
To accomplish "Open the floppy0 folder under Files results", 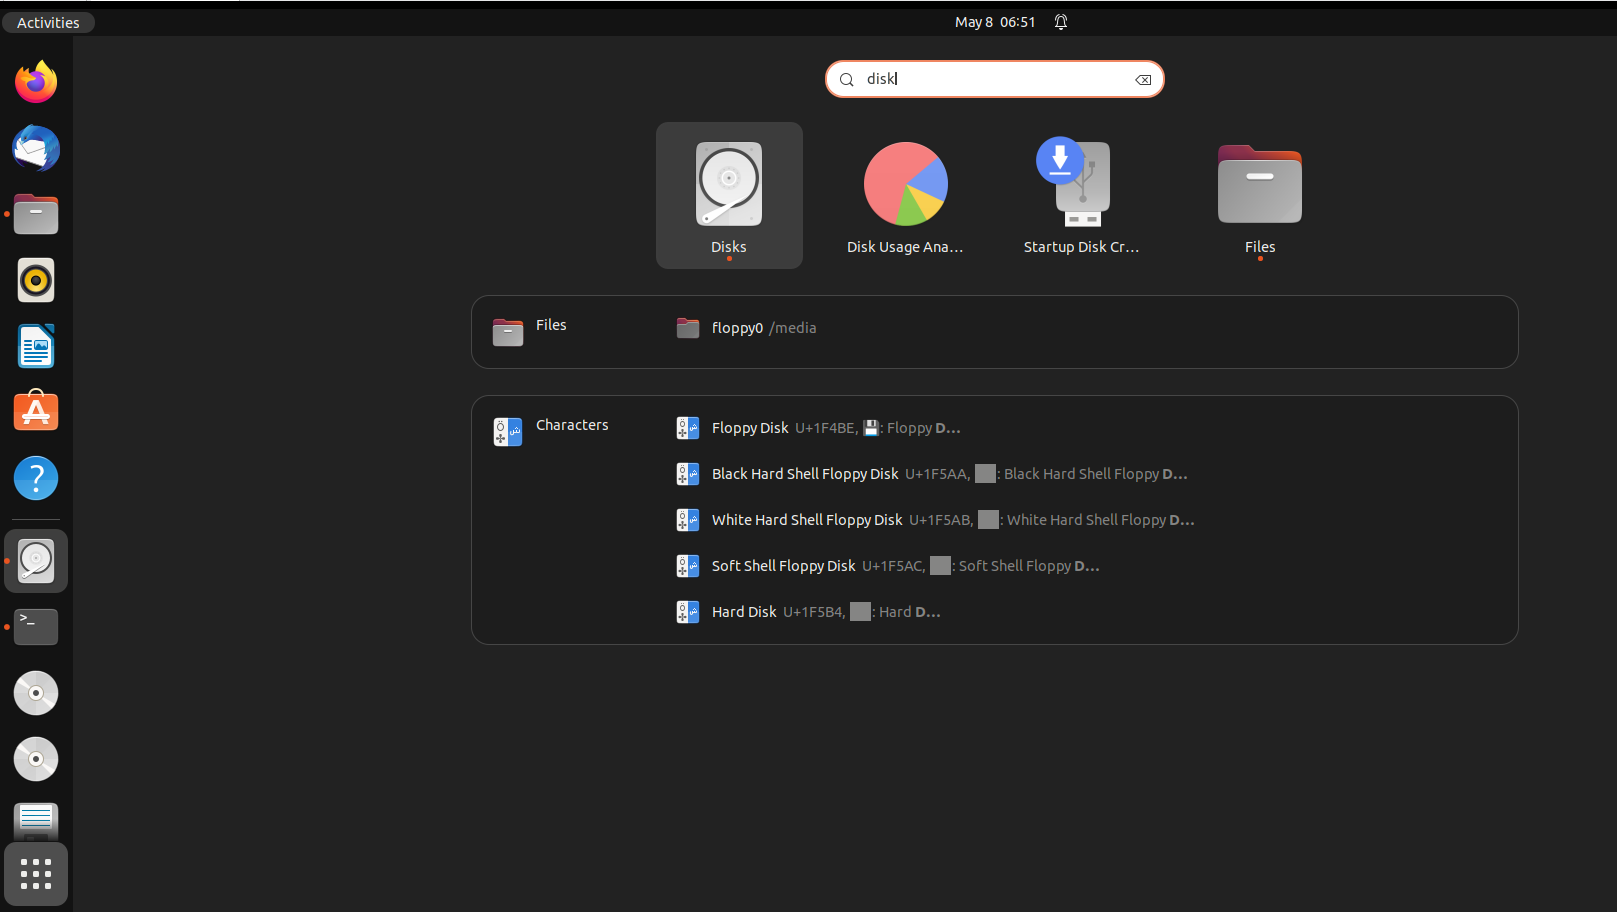I will pyautogui.click(x=745, y=327).
